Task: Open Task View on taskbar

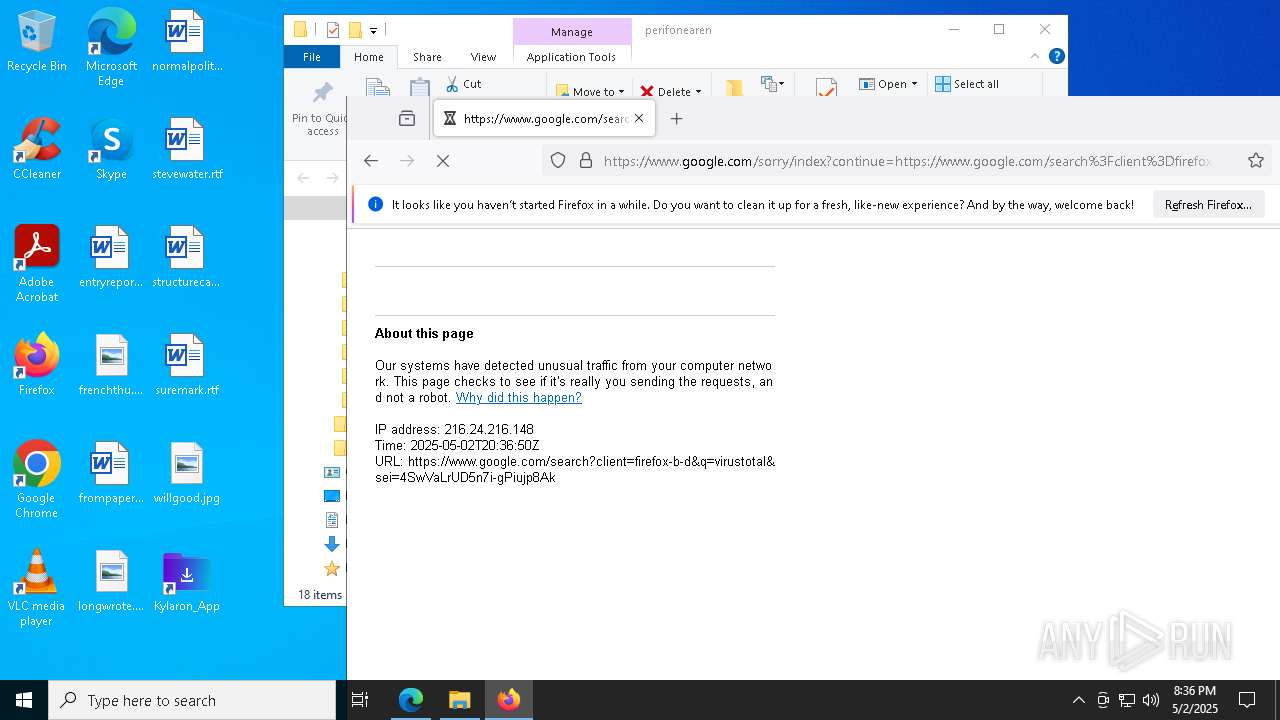Action: (360, 700)
